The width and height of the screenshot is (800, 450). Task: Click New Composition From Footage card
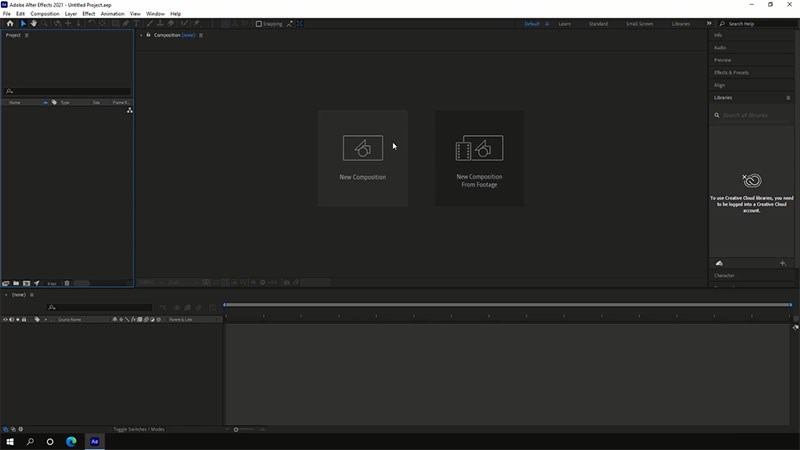(479, 158)
